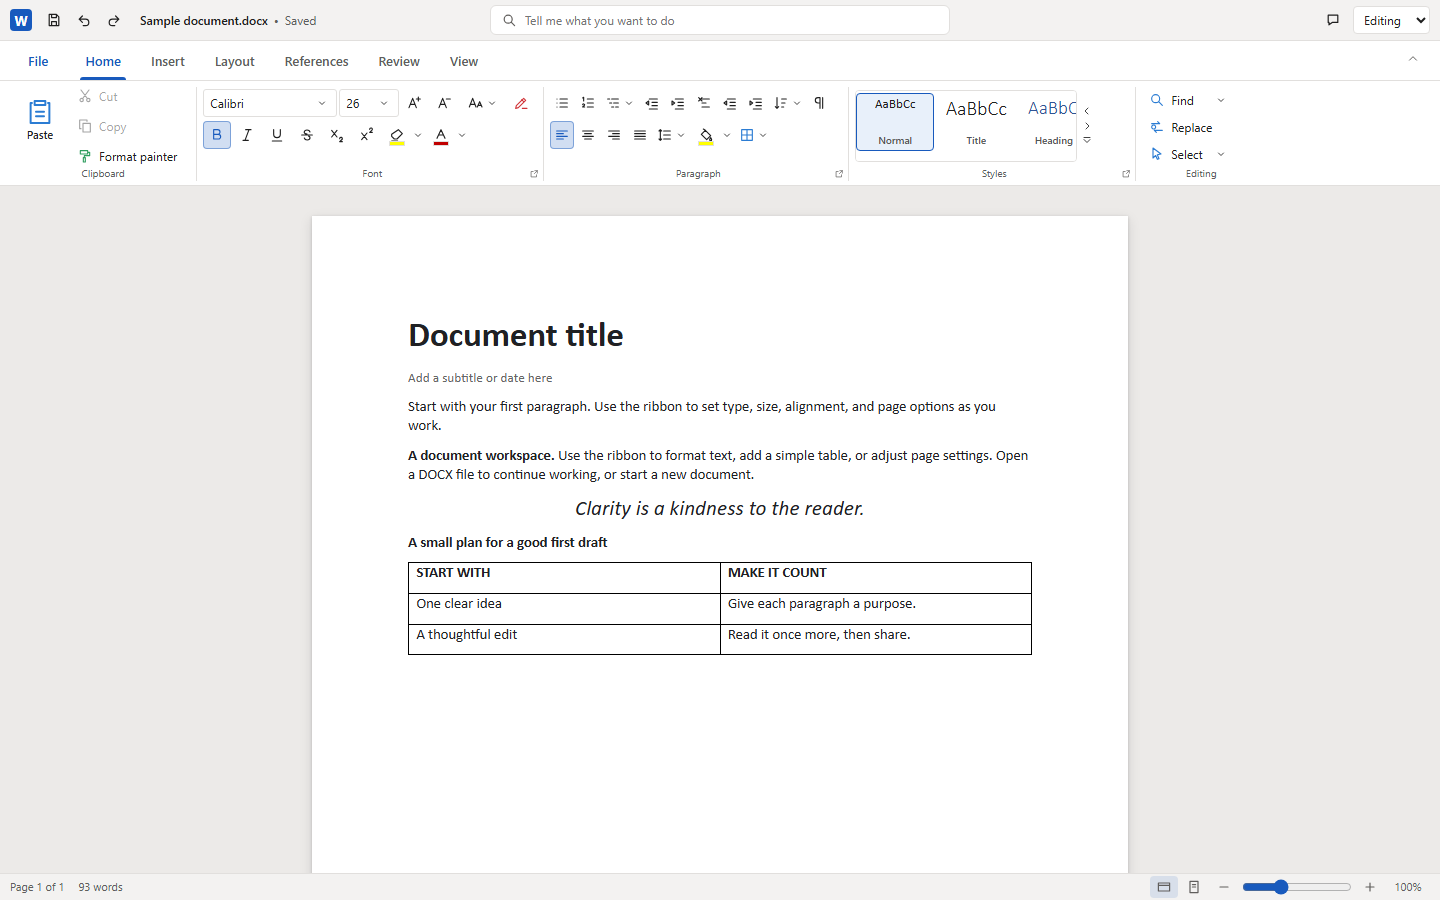Click the Save icon in title bar

(54, 20)
